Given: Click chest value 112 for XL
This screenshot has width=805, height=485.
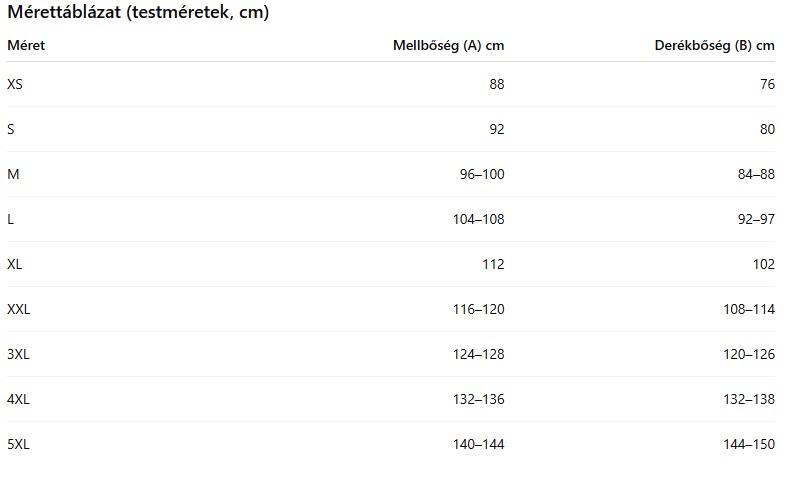Looking at the screenshot, I should click(x=493, y=264).
